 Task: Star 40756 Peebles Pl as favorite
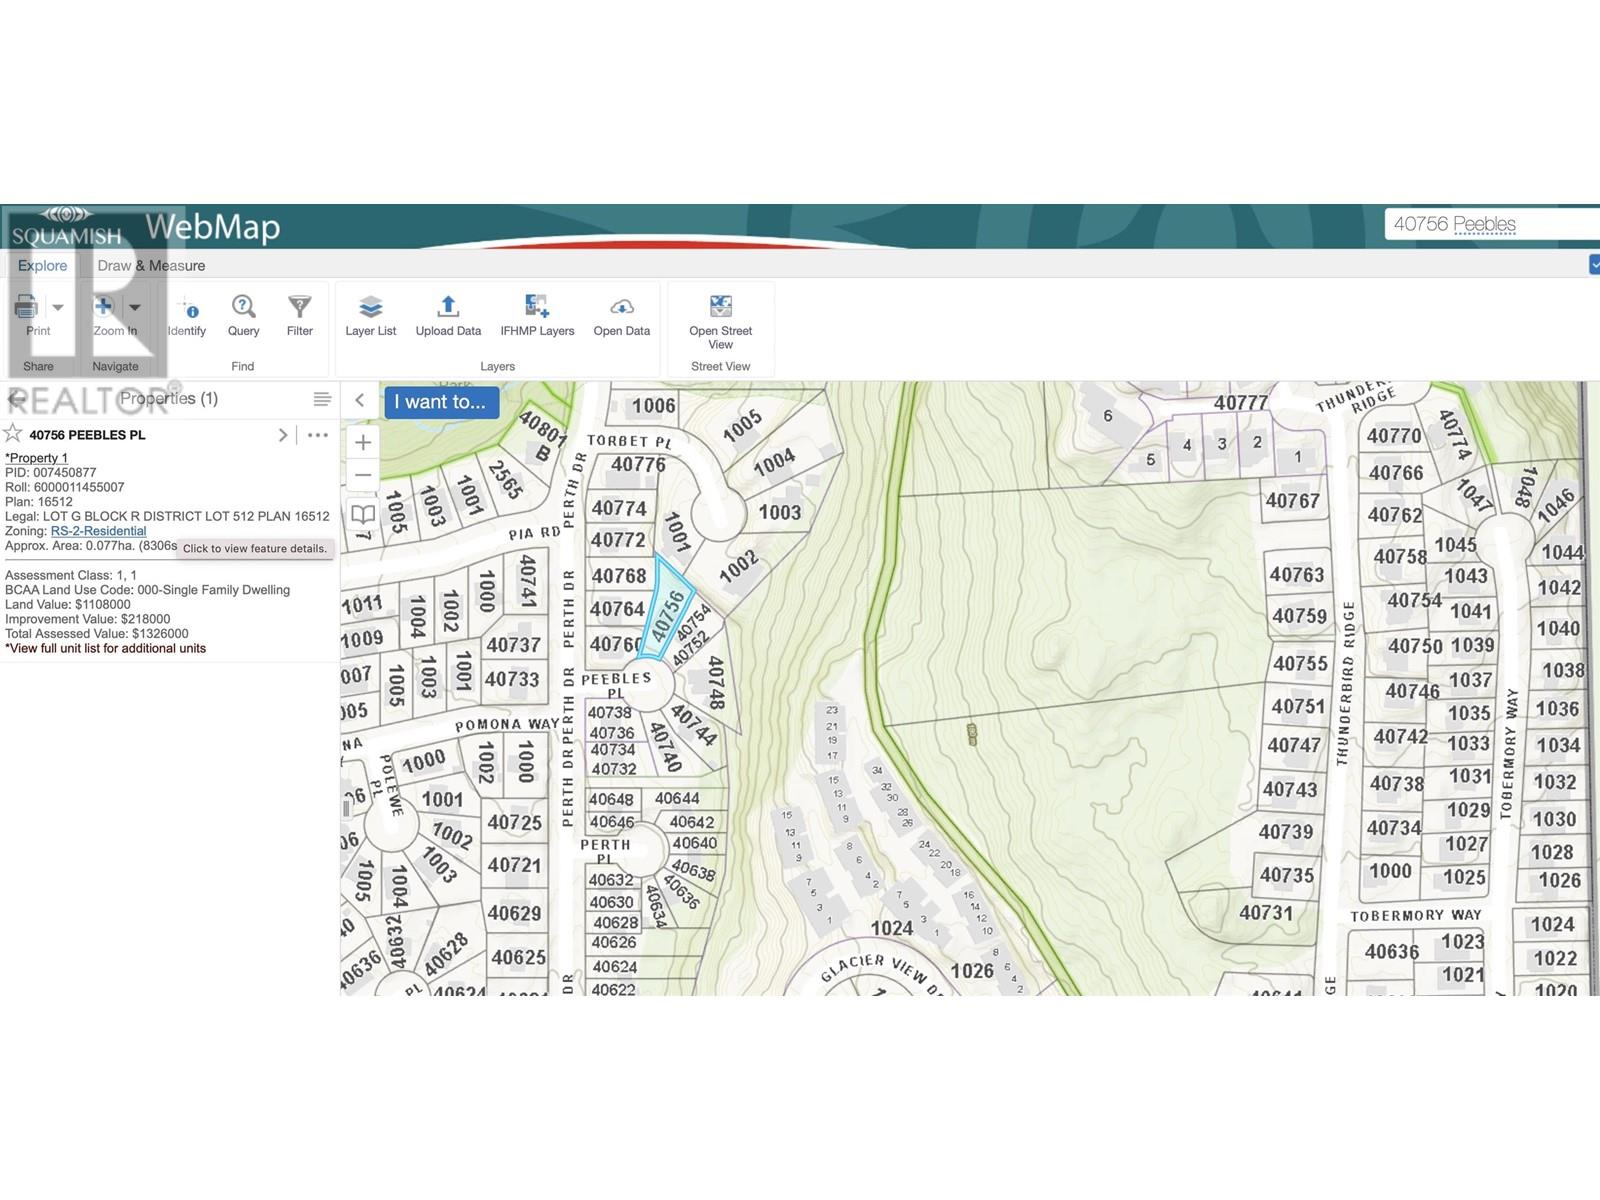click(13, 434)
